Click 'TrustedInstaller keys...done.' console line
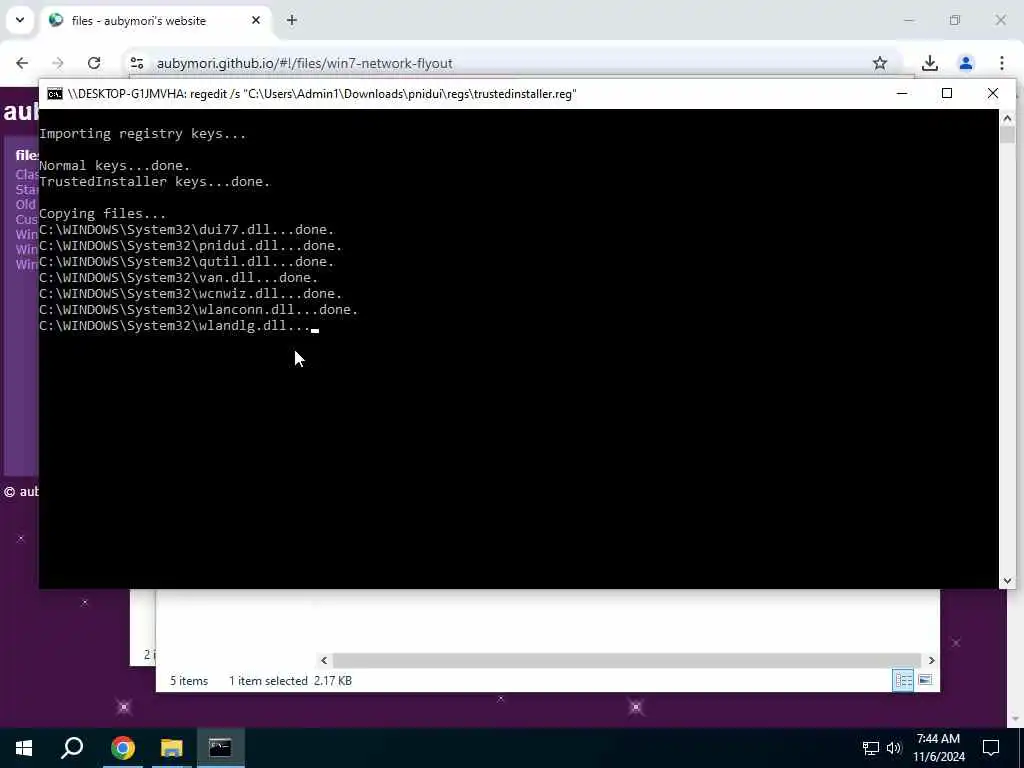Screen dimensions: 1024x768 click(155, 182)
